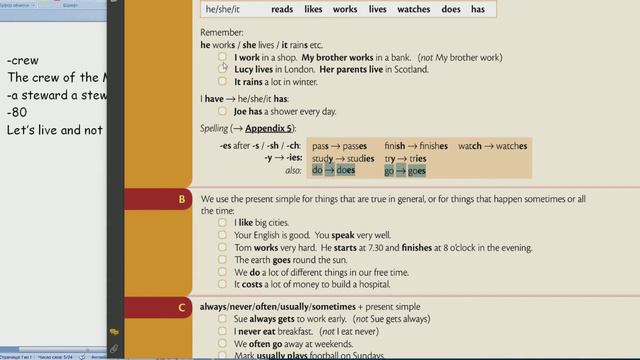This screenshot has width=640, height=360.
Task: Click the "Remember:" heading text
Action: (222, 33)
